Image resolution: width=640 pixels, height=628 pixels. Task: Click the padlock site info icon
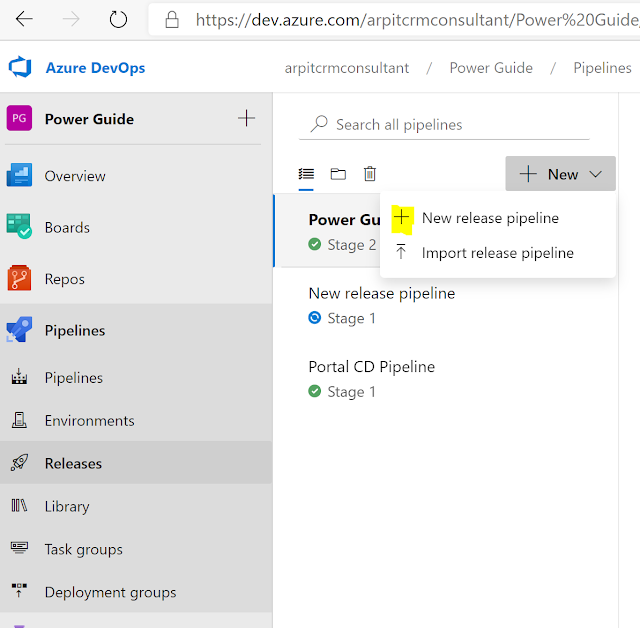[x=172, y=20]
